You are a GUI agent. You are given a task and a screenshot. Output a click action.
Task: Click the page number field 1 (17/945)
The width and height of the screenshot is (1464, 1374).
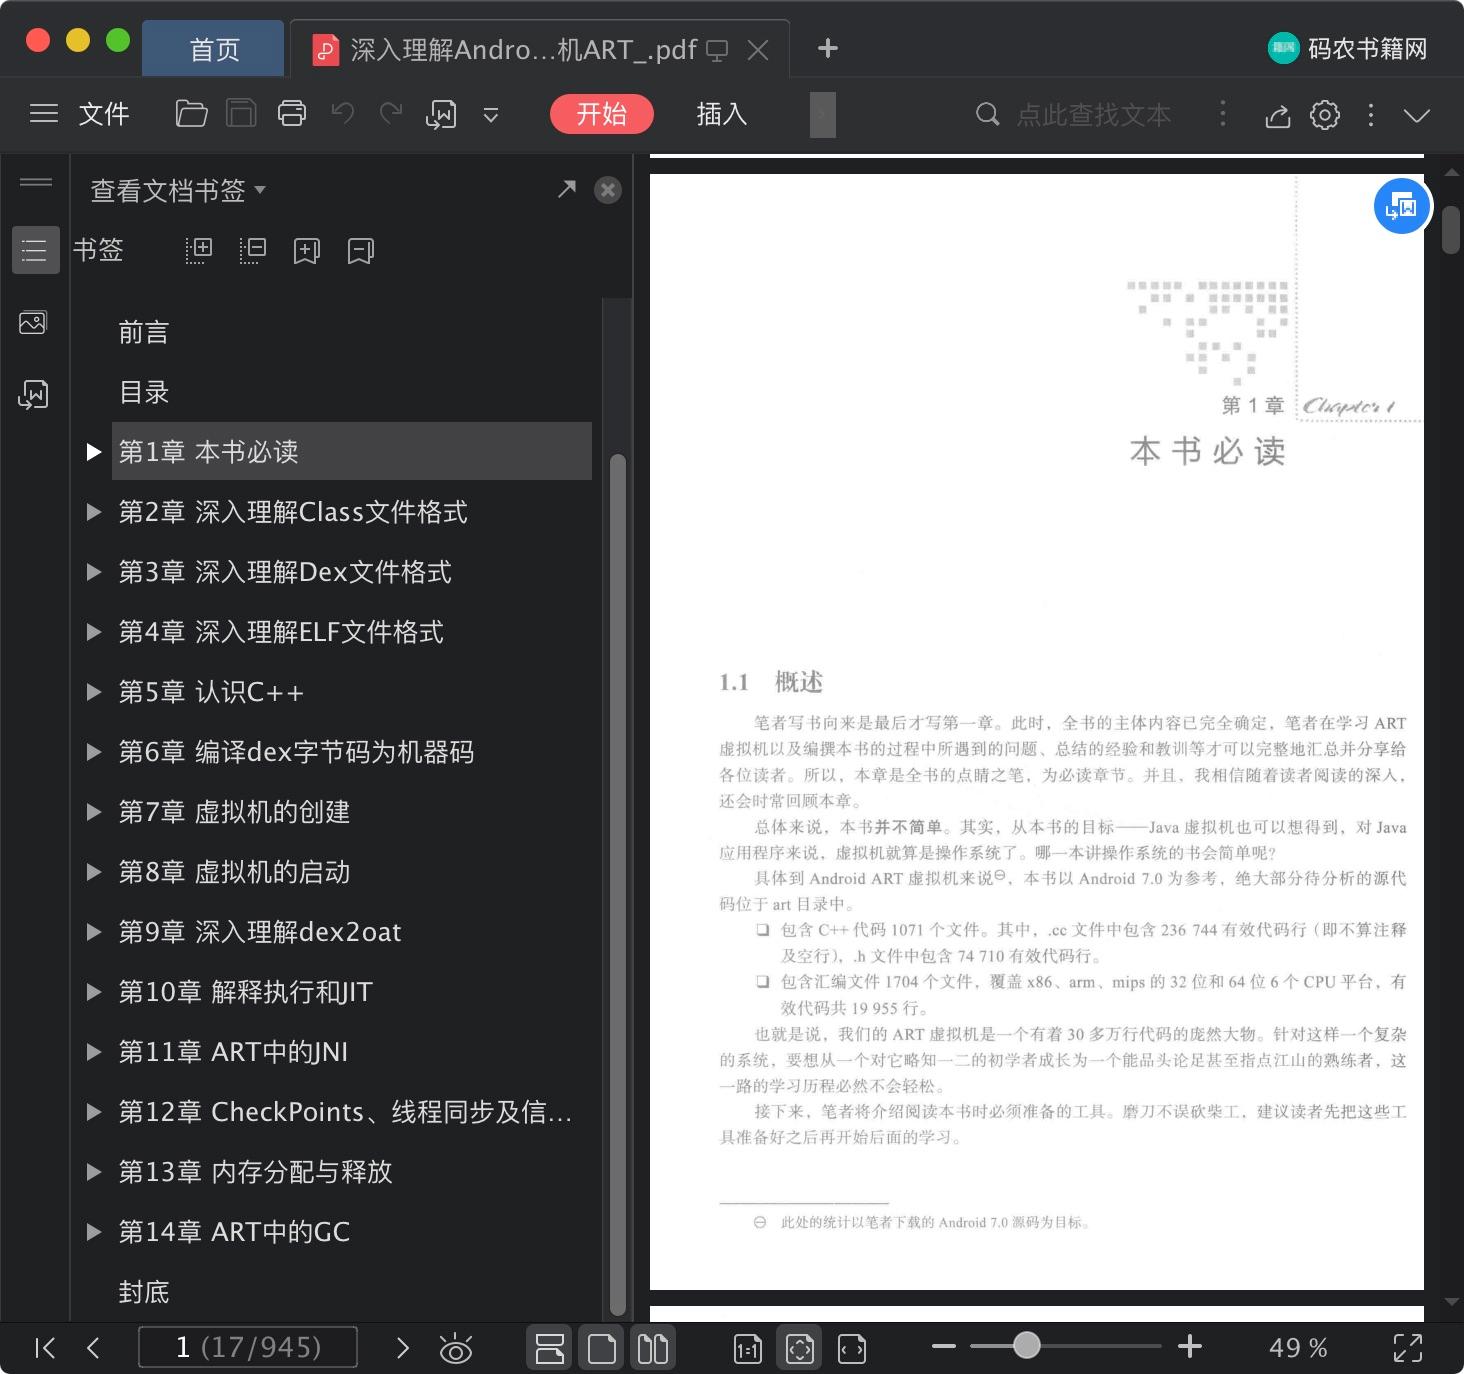pyautogui.click(x=248, y=1347)
